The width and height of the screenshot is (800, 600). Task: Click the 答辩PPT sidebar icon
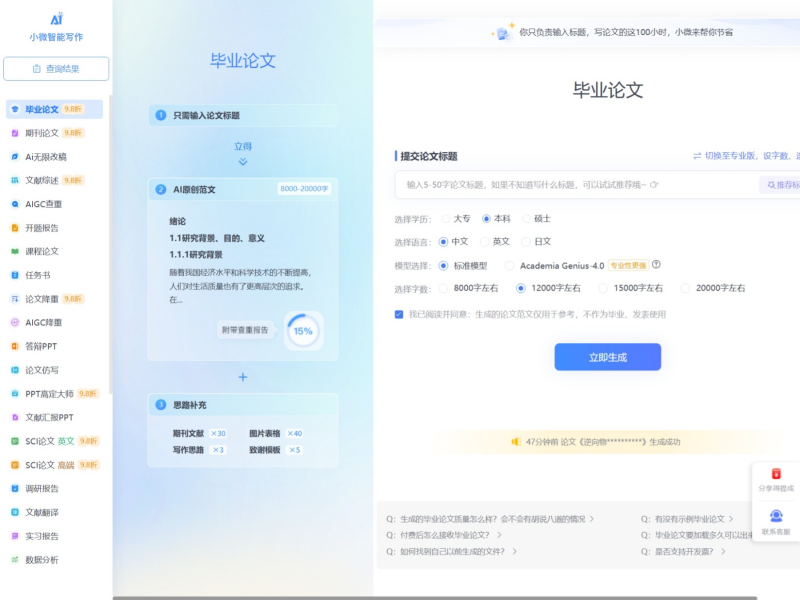click(15, 346)
